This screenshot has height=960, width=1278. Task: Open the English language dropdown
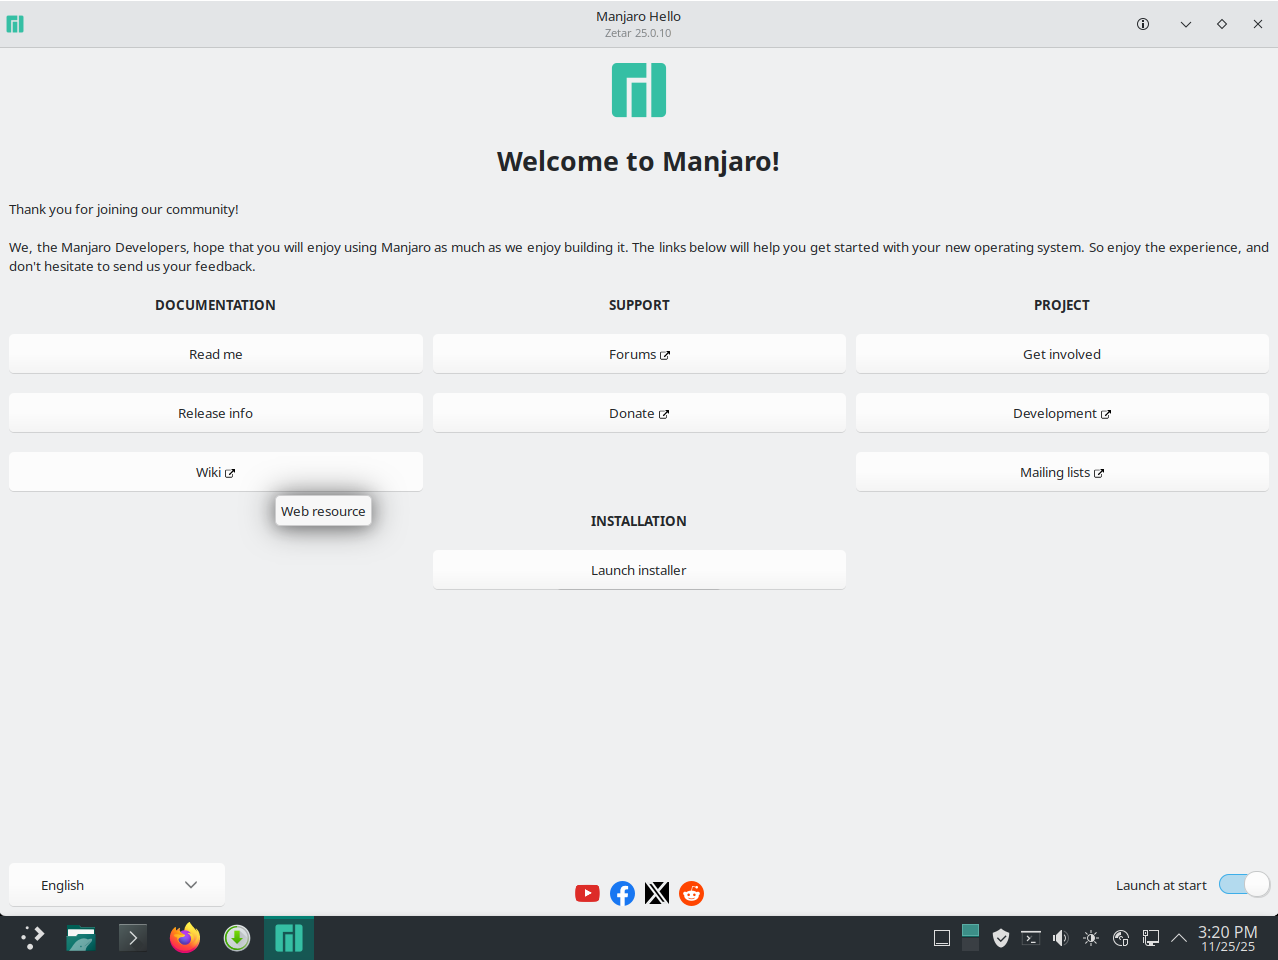click(117, 885)
